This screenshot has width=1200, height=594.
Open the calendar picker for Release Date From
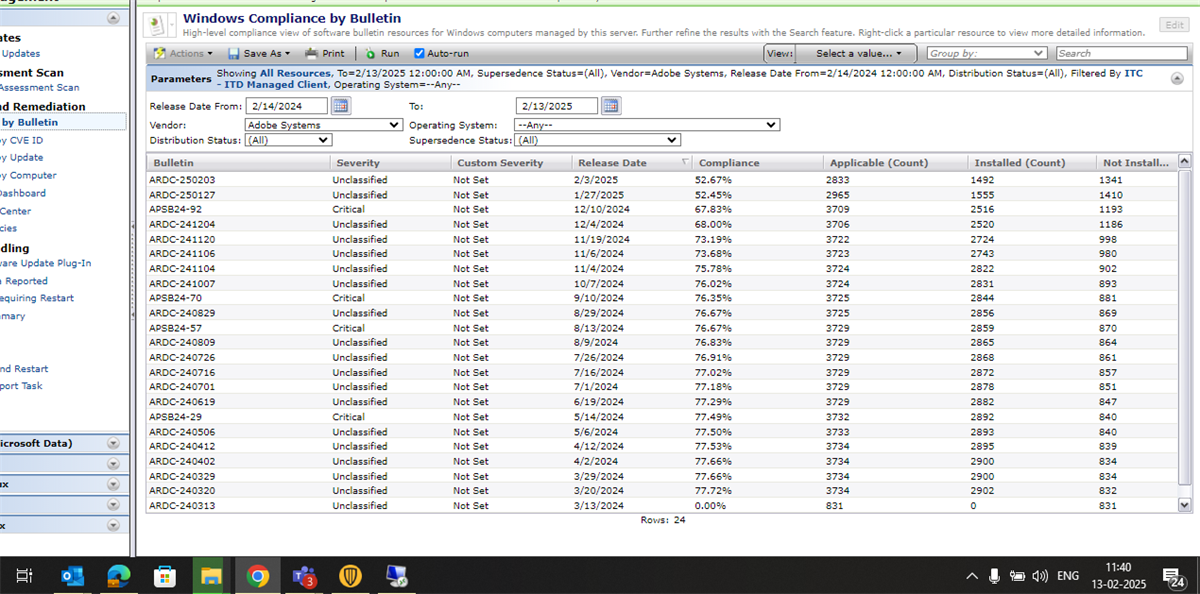coord(340,106)
